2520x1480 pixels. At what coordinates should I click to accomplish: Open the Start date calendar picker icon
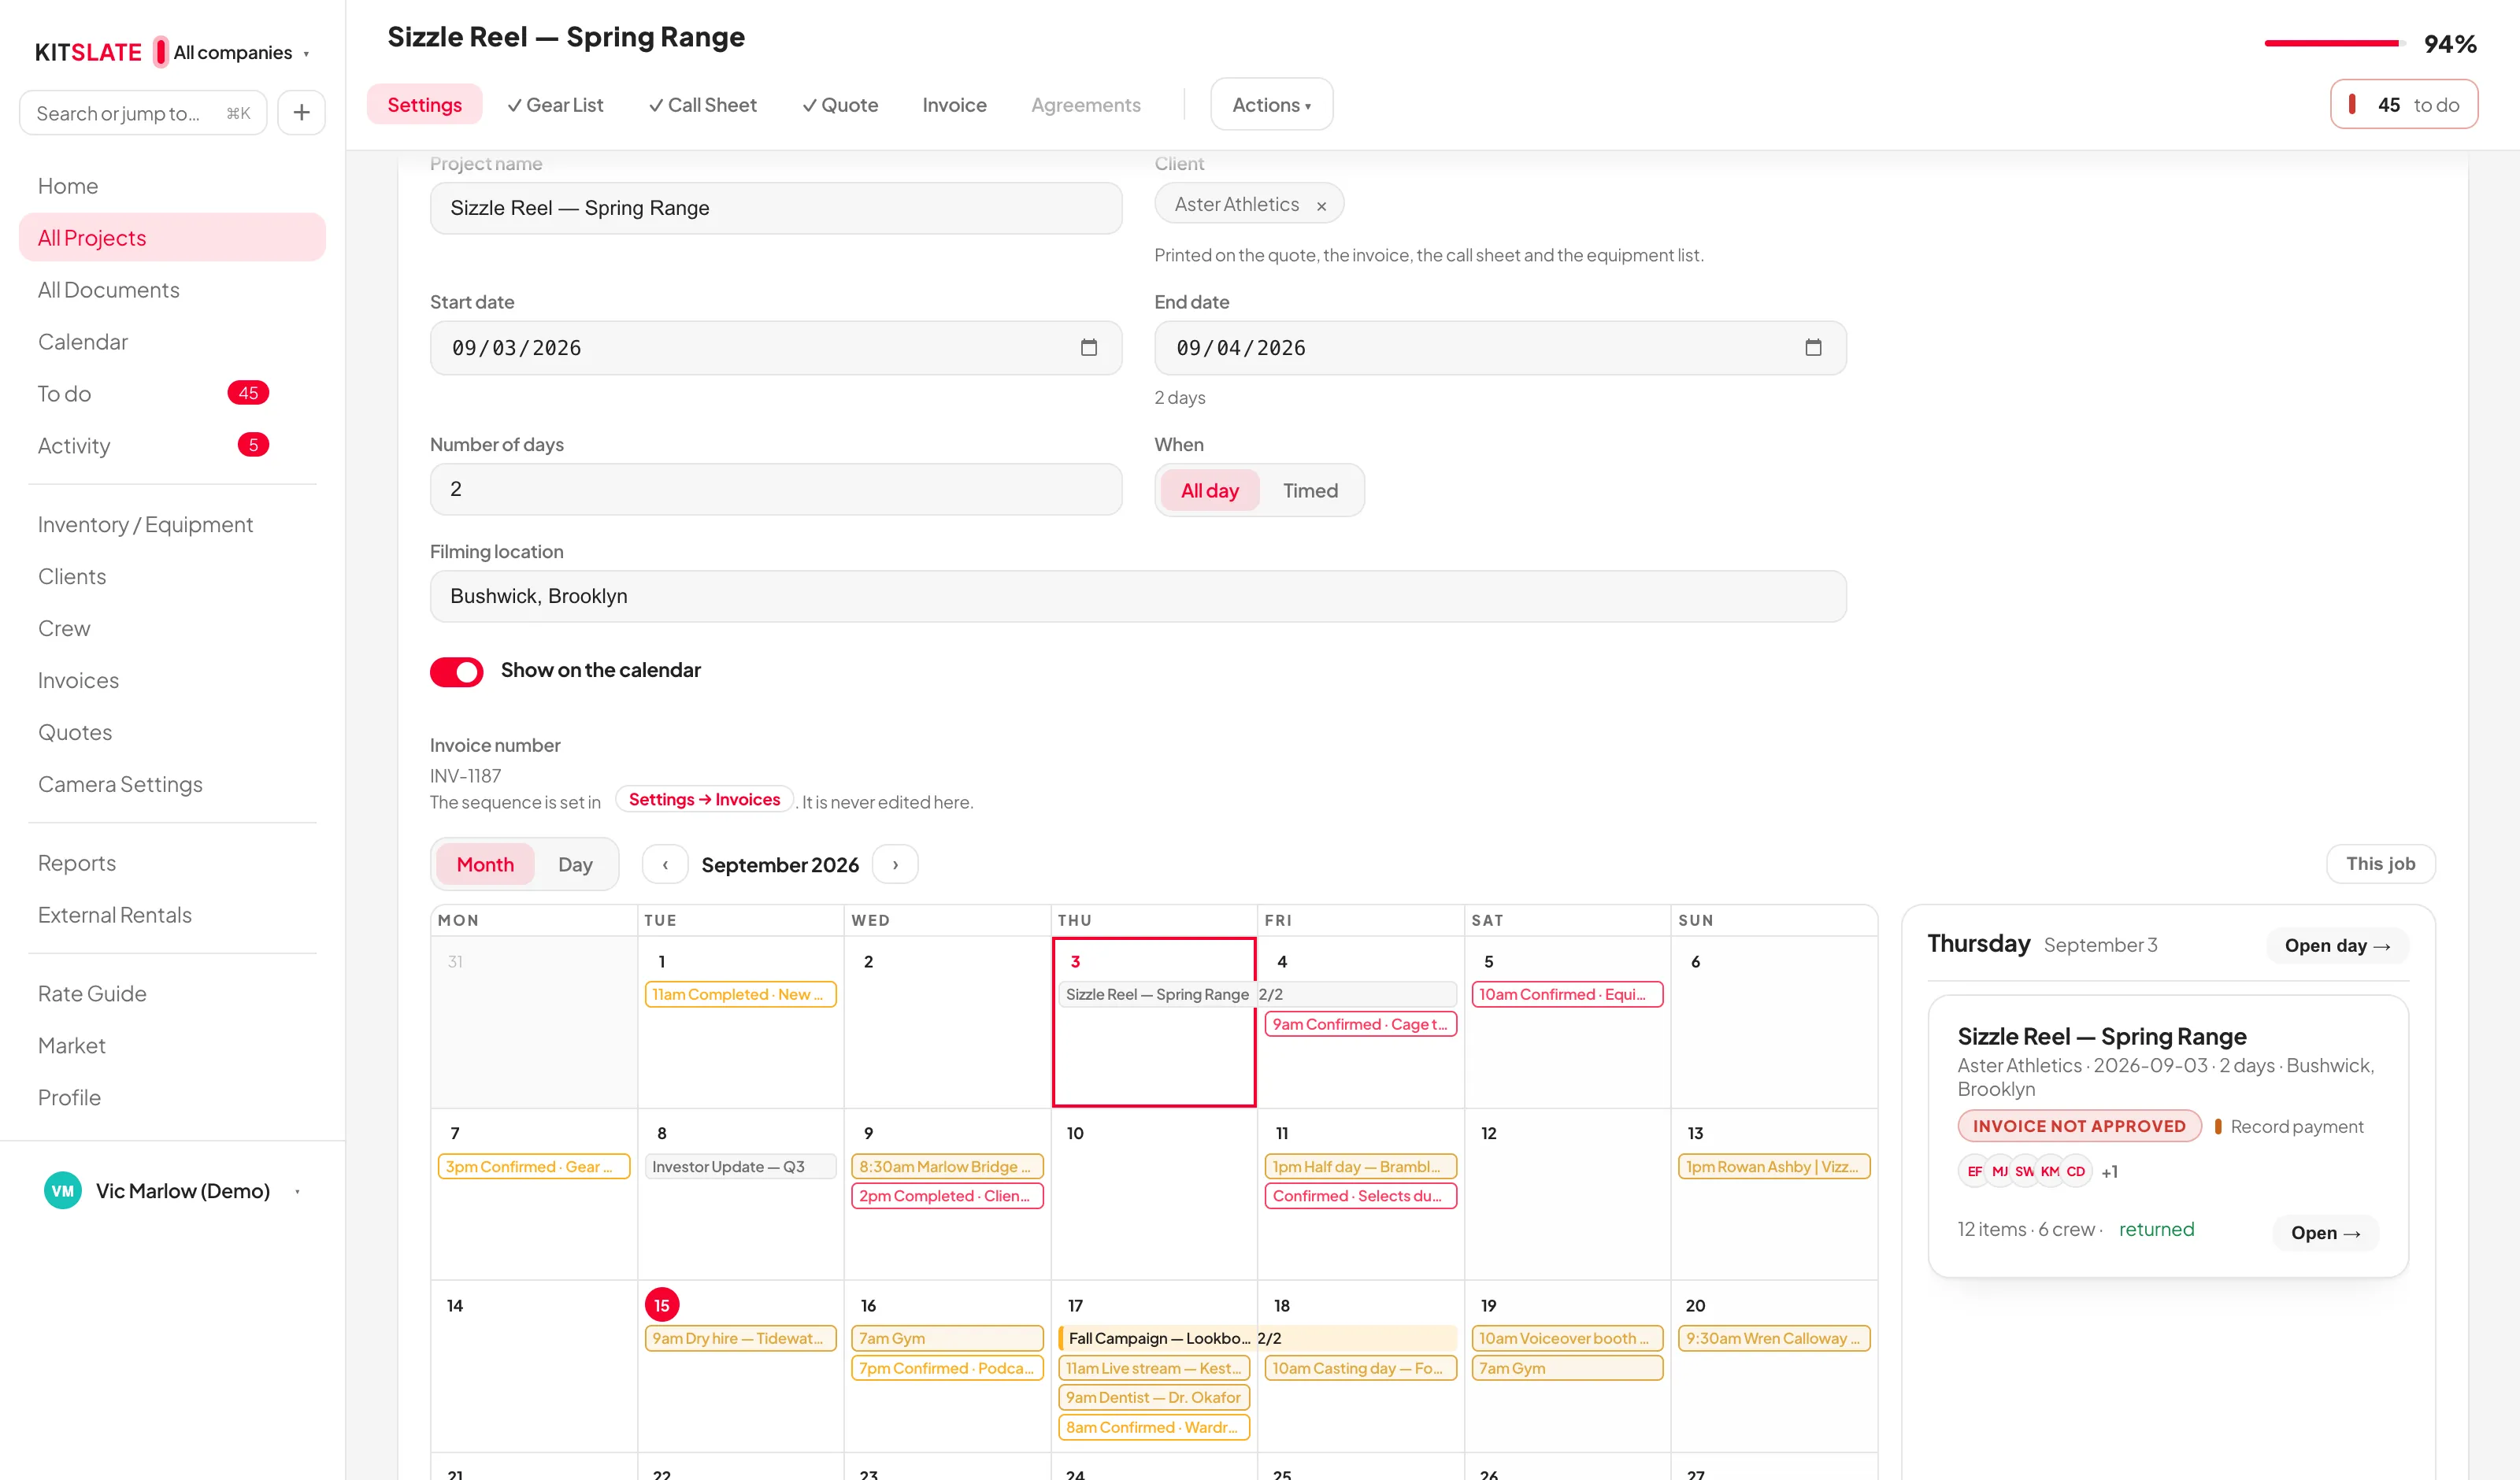pos(1089,347)
